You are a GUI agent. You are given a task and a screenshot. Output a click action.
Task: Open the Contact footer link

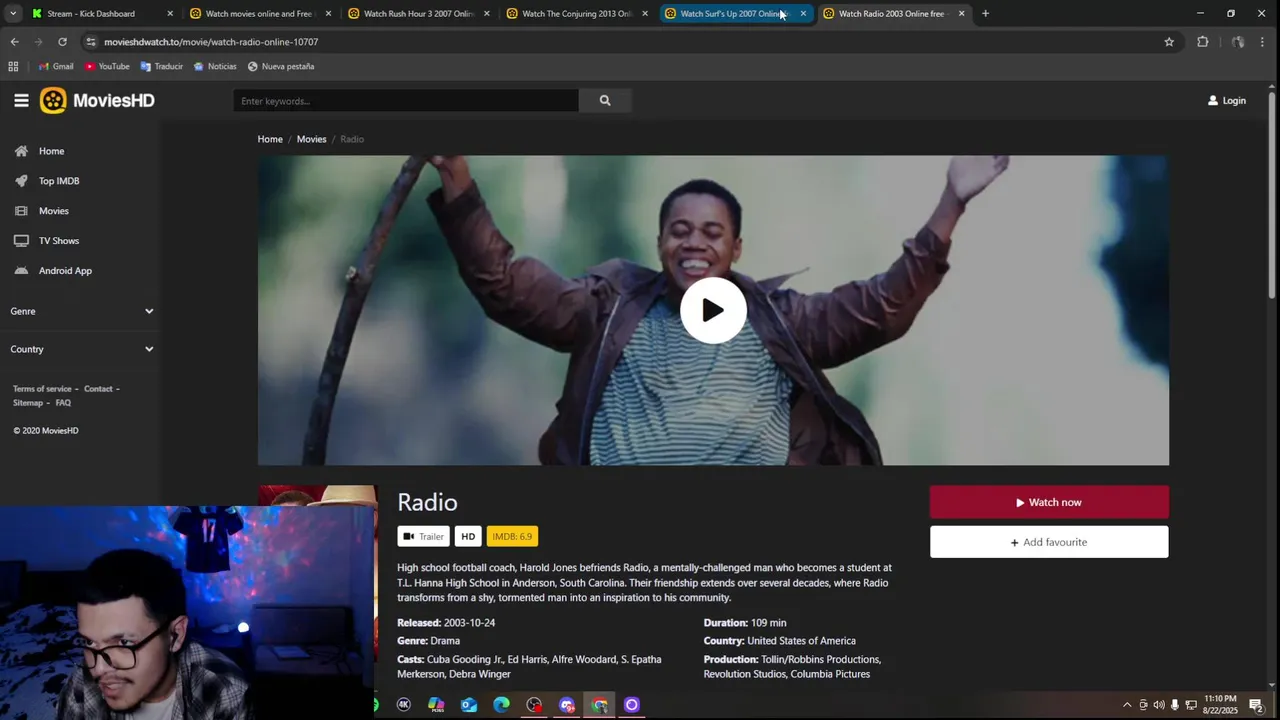point(98,389)
